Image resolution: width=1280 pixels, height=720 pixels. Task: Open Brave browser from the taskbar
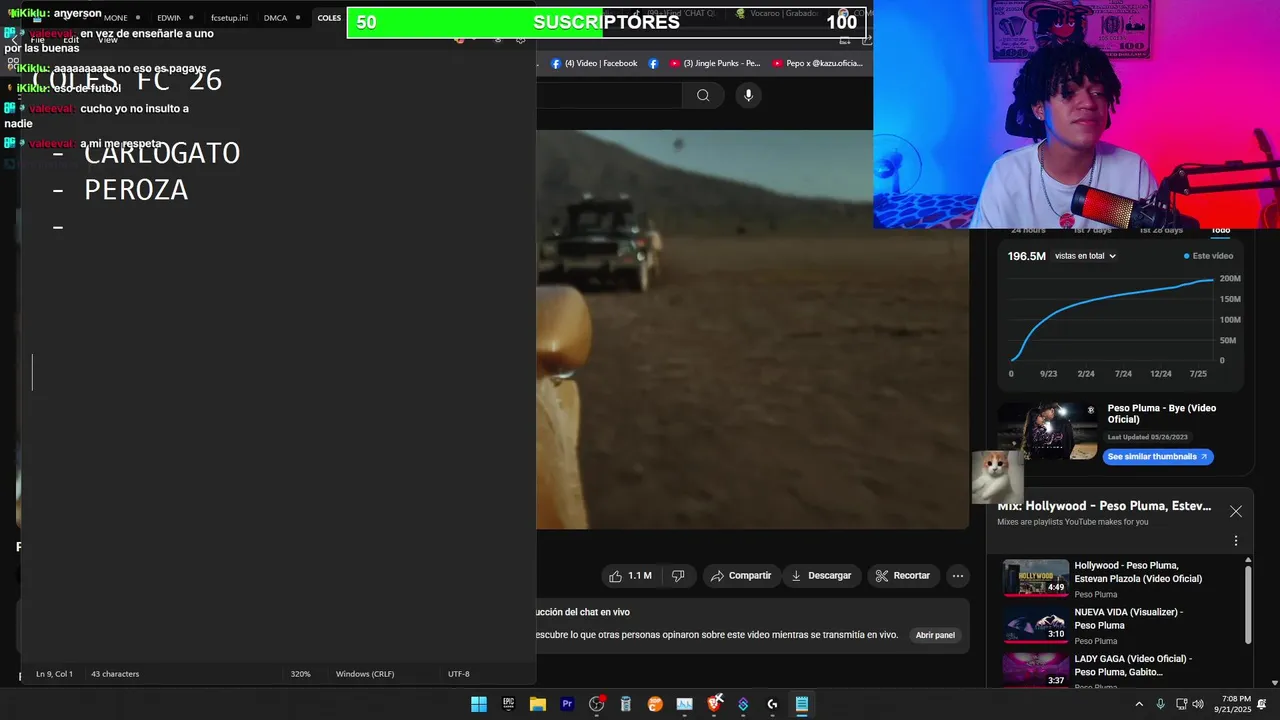(x=714, y=704)
